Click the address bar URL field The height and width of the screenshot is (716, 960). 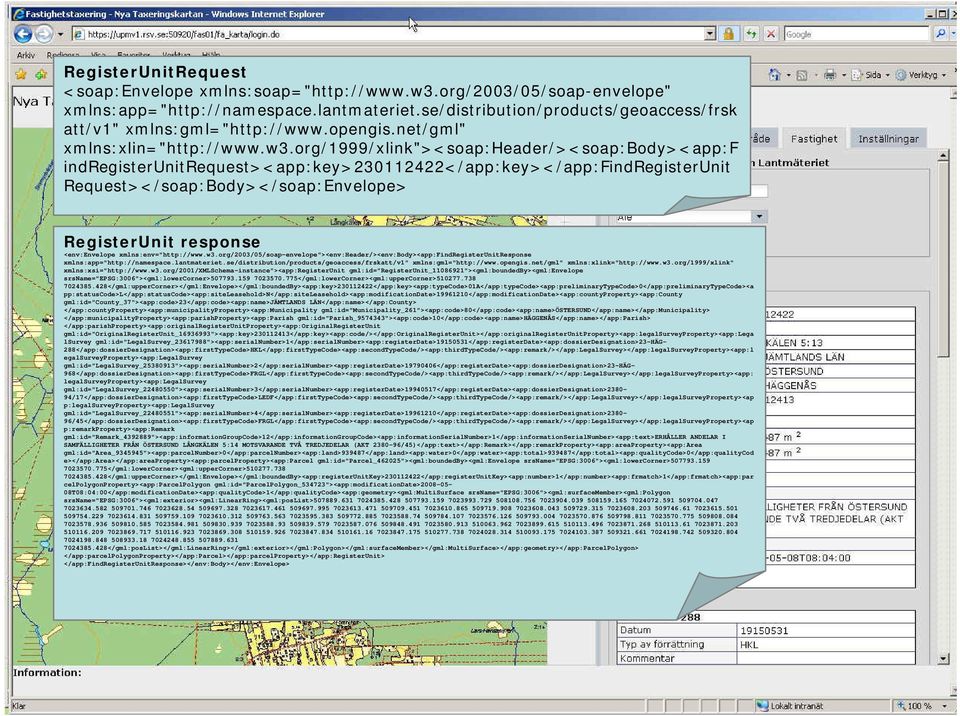[388, 34]
